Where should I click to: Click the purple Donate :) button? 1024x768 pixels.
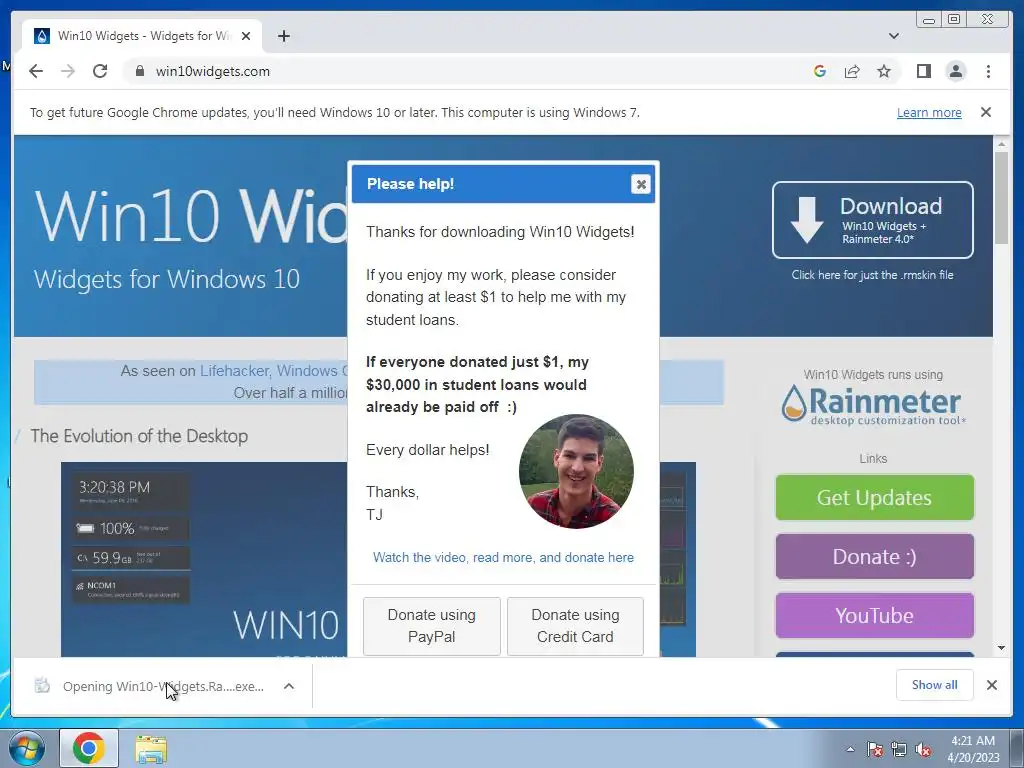pos(874,556)
